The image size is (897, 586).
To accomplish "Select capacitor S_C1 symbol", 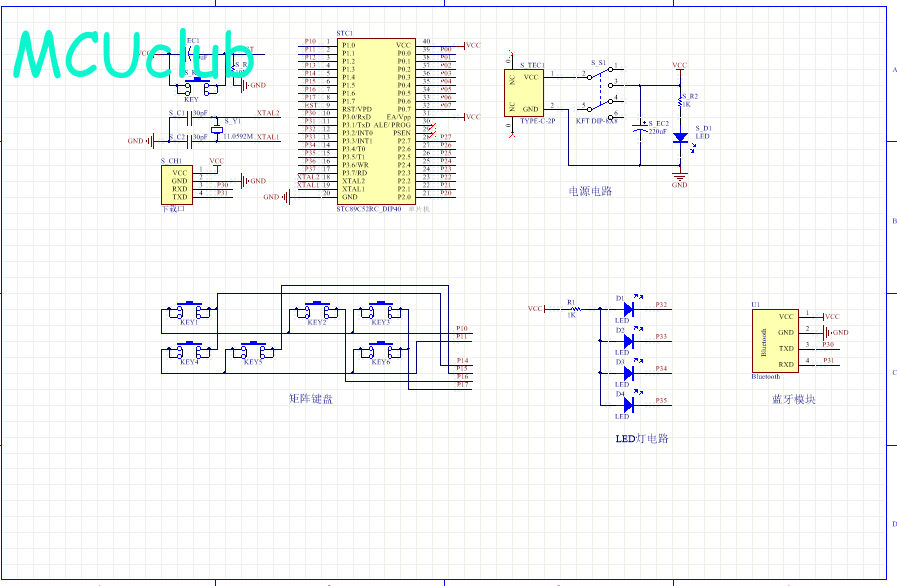I will tap(189, 117).
